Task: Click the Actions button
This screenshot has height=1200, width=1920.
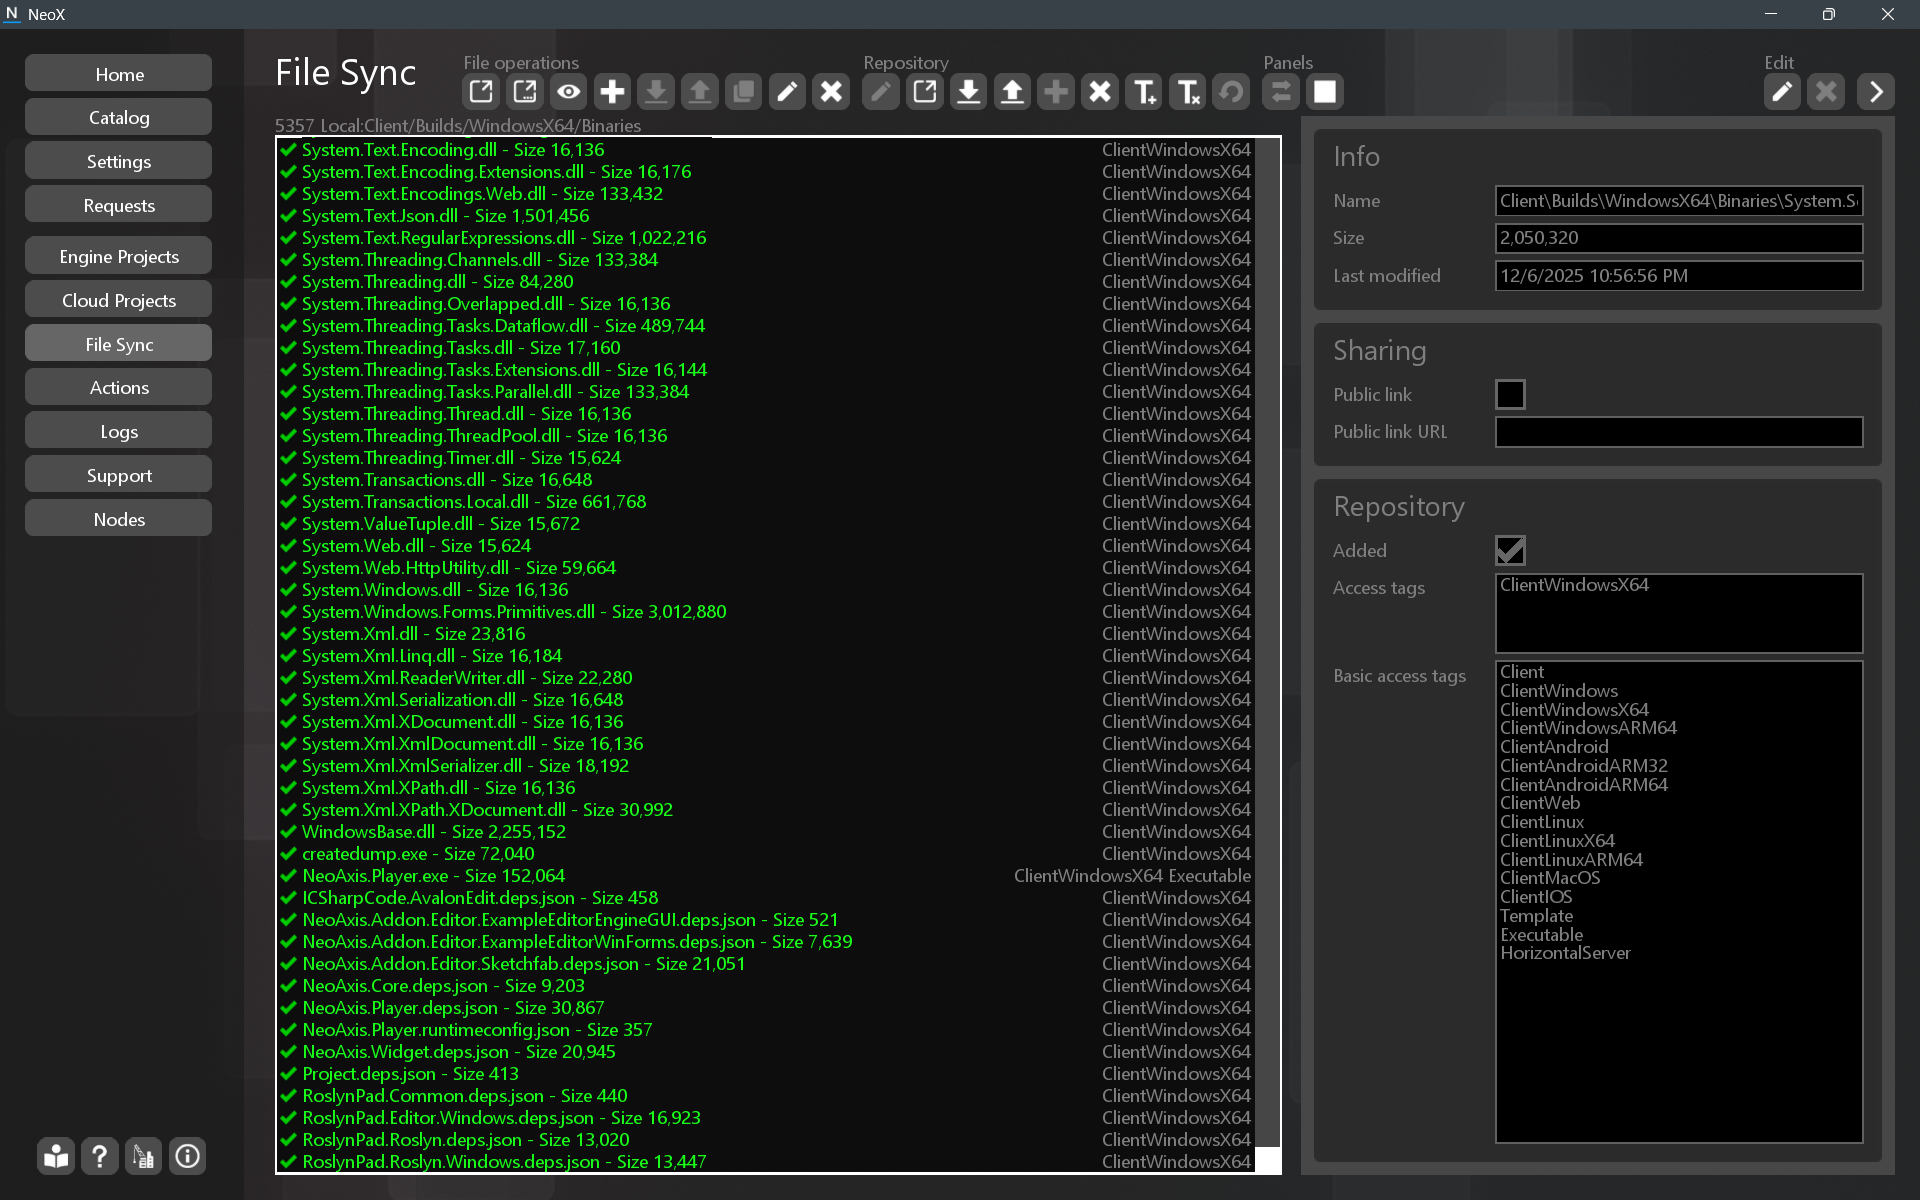Action: [x=118, y=387]
